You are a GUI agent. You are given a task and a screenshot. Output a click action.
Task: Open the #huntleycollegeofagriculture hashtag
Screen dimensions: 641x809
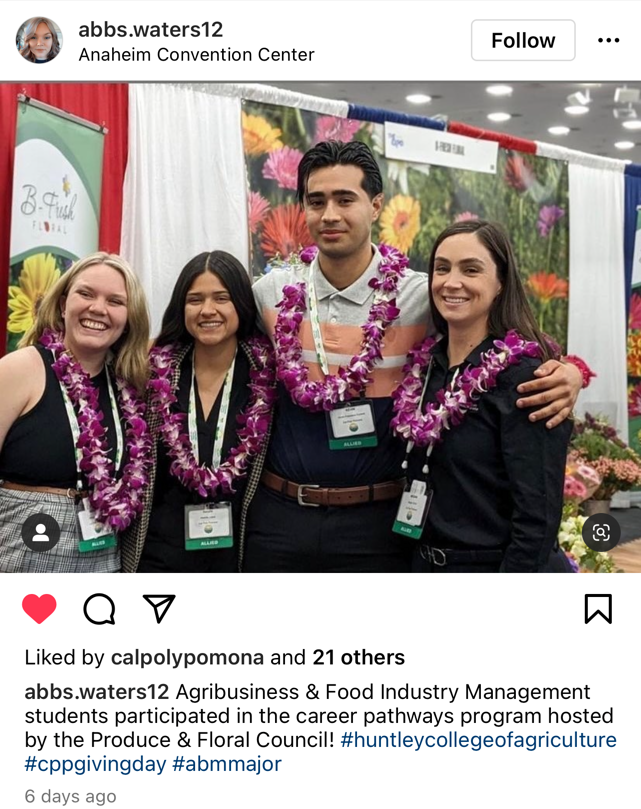[x=478, y=740]
